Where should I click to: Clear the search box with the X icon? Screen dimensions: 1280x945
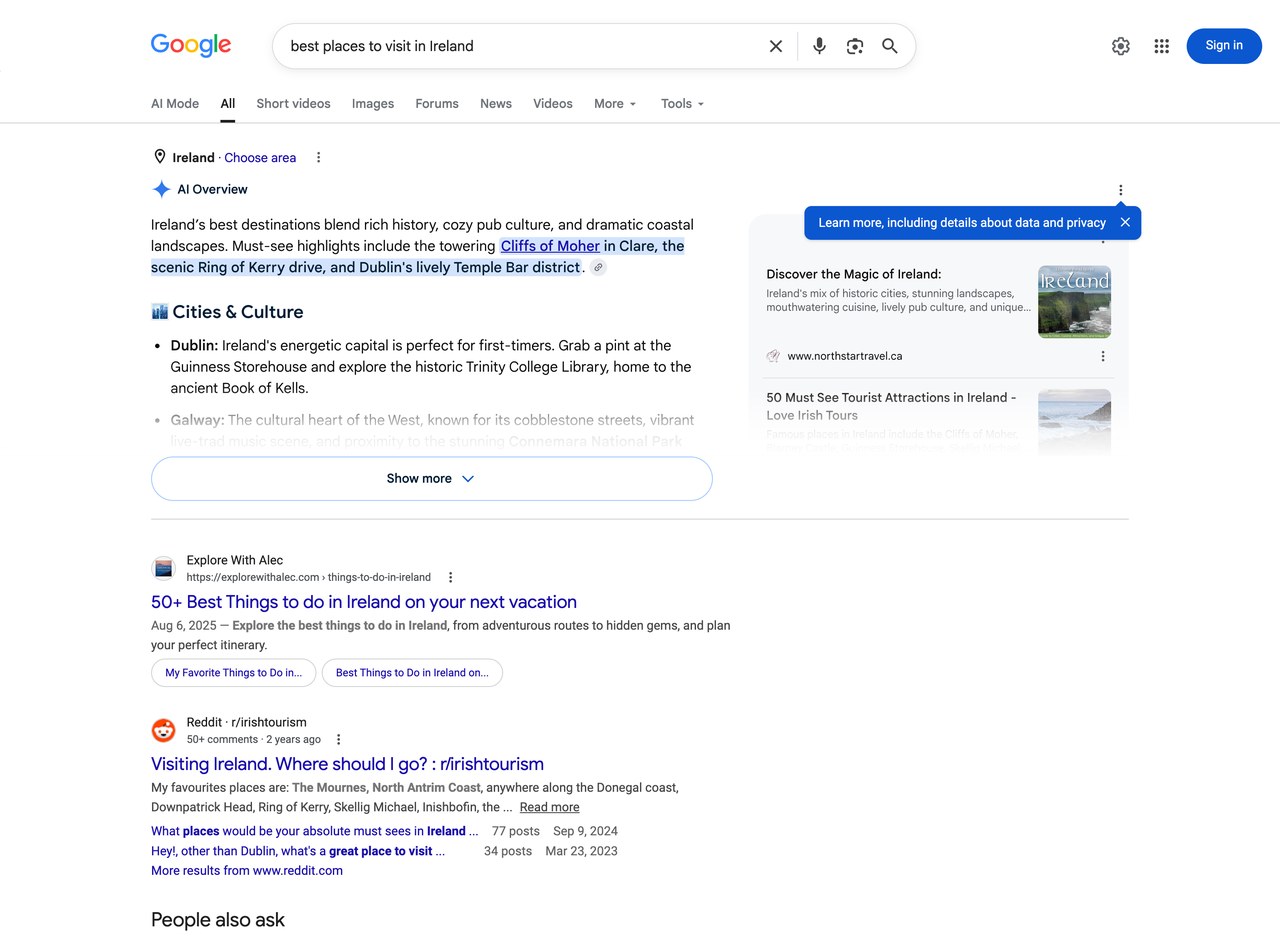click(x=775, y=46)
